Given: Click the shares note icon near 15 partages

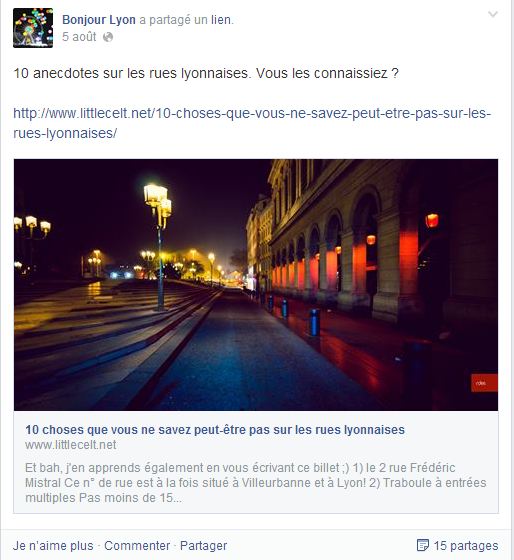Looking at the screenshot, I should pos(423,545).
